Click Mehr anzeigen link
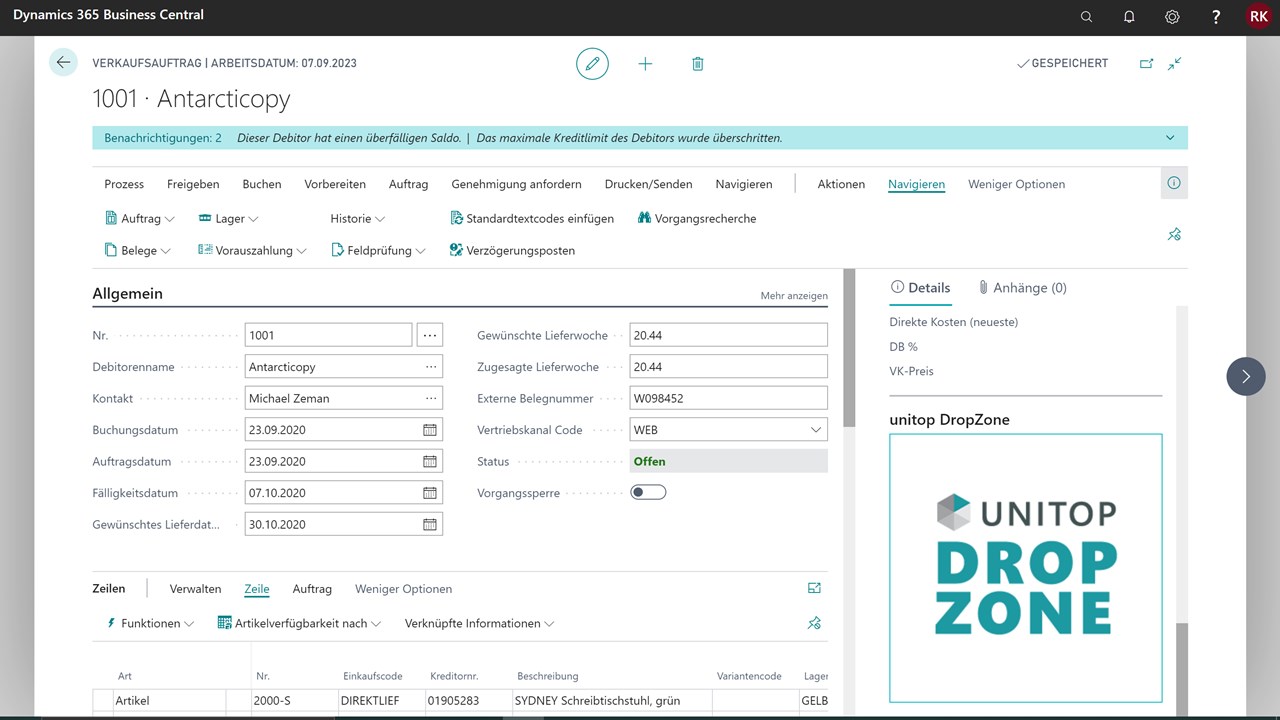The width and height of the screenshot is (1280, 720). pos(794,296)
